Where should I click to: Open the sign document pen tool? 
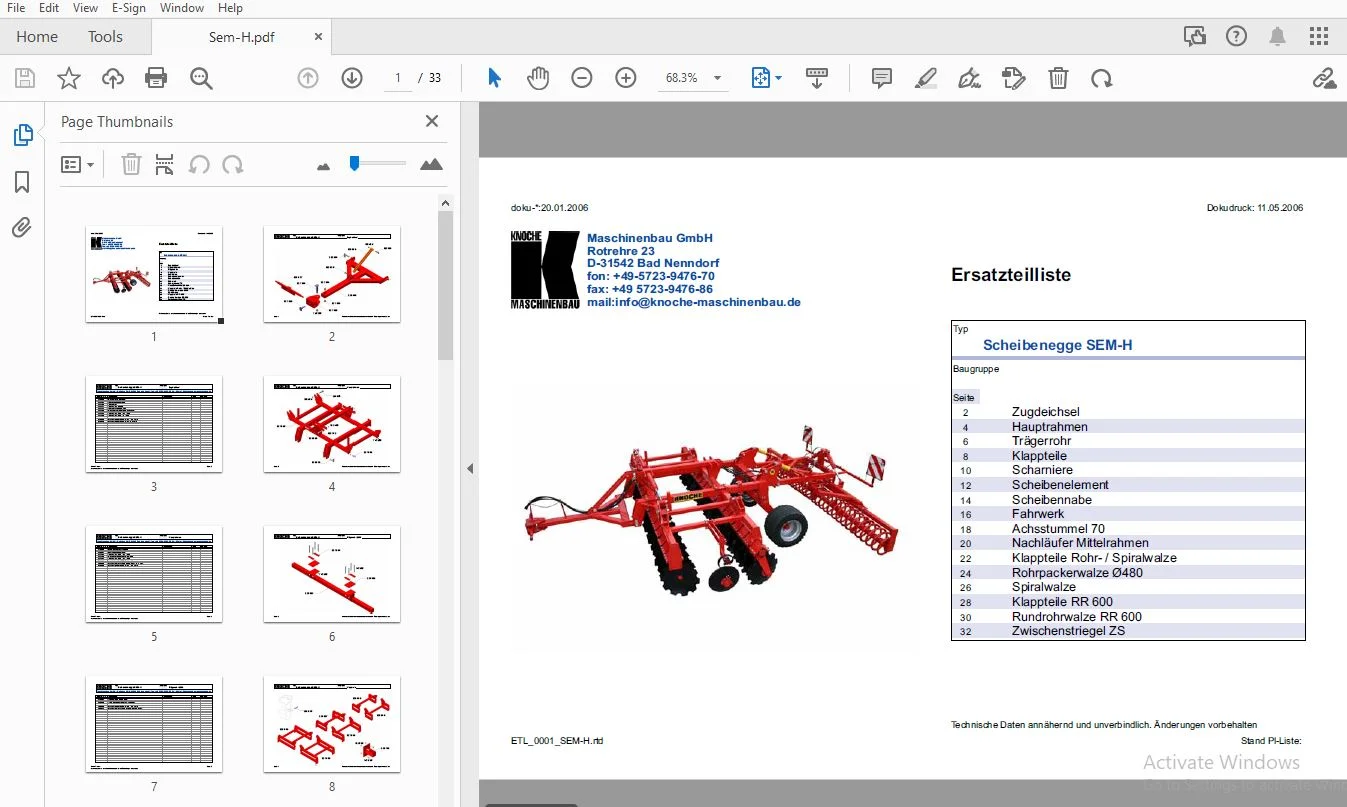click(x=969, y=78)
